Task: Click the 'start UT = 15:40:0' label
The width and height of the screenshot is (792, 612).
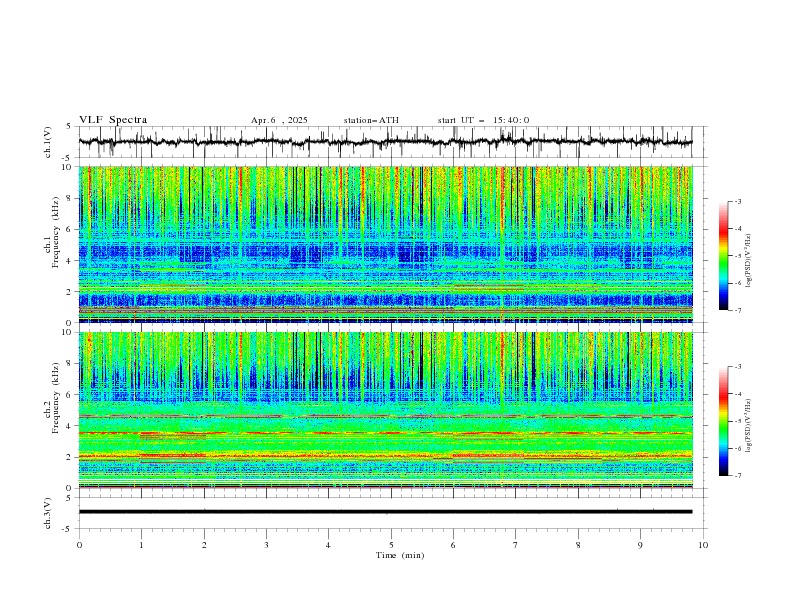Action: pos(483,120)
